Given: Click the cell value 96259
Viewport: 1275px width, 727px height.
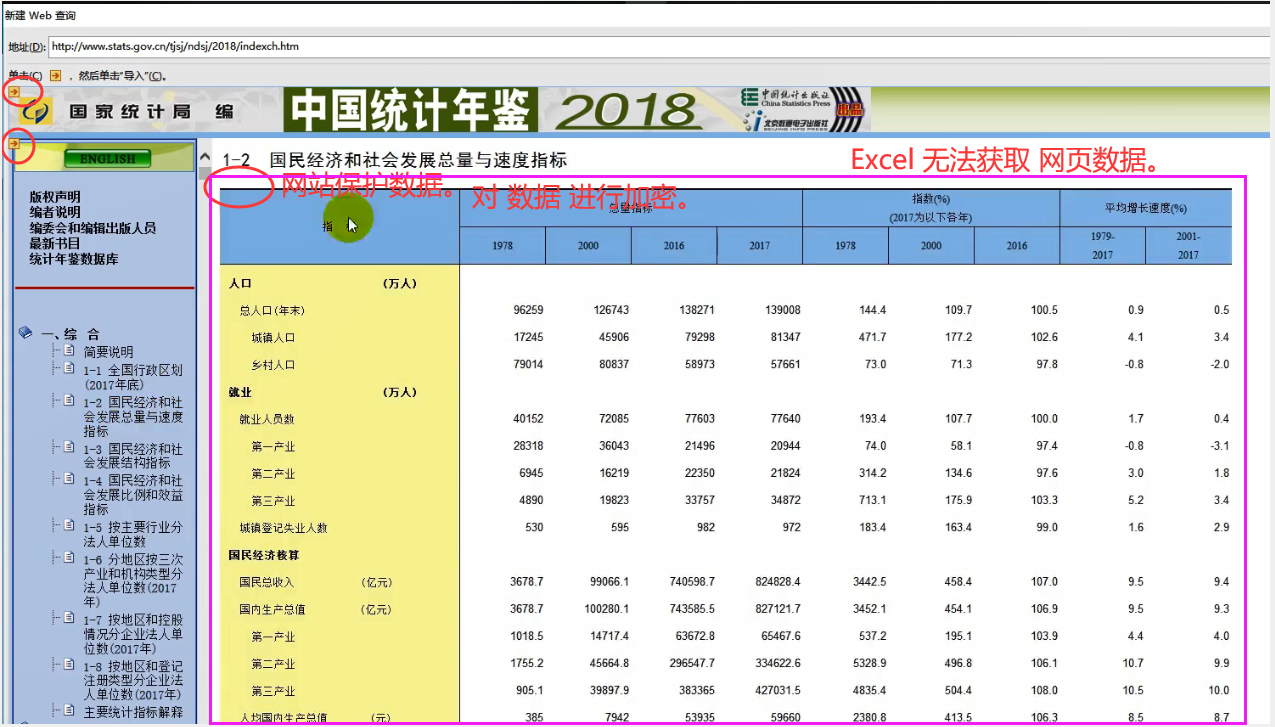Looking at the screenshot, I should click(528, 310).
